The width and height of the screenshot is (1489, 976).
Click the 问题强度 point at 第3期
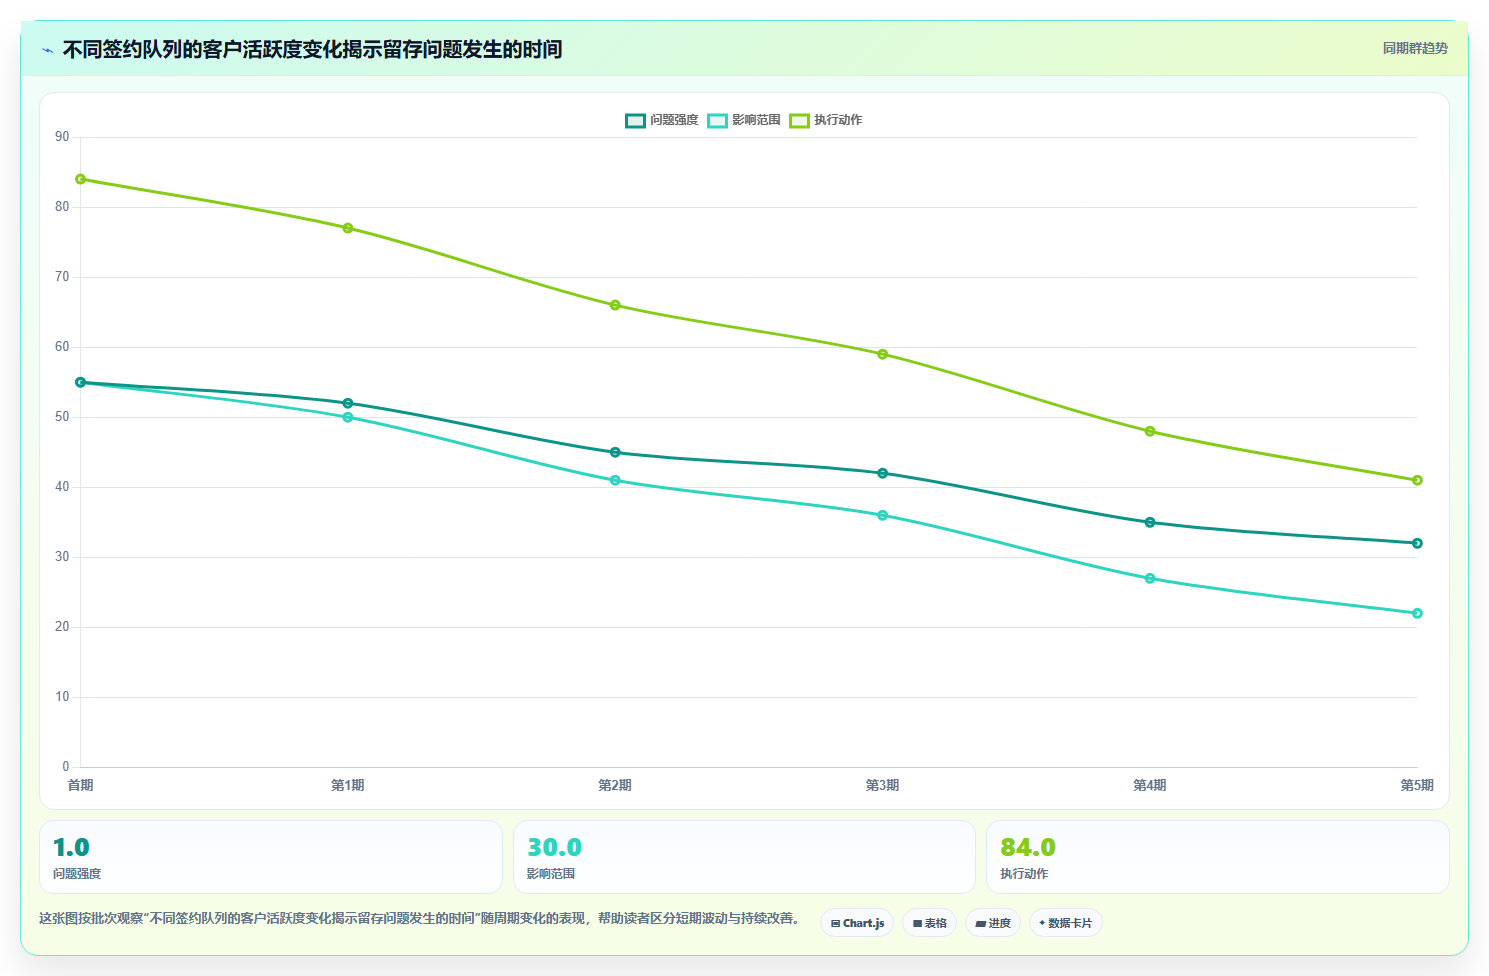point(882,473)
